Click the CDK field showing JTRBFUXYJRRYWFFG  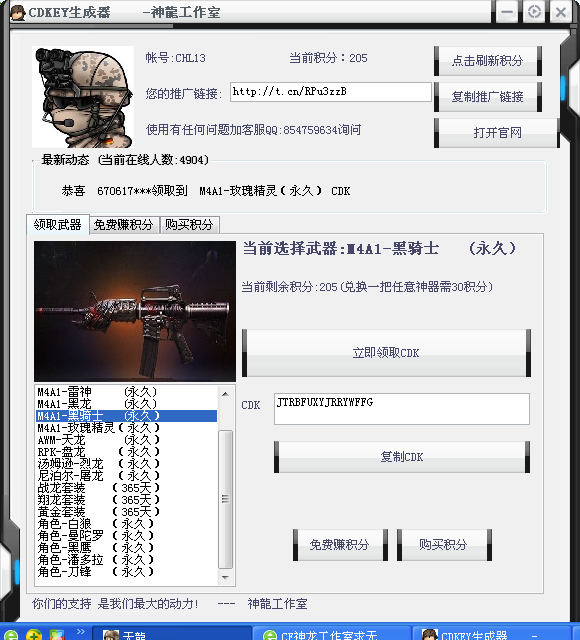pyautogui.click(x=402, y=409)
